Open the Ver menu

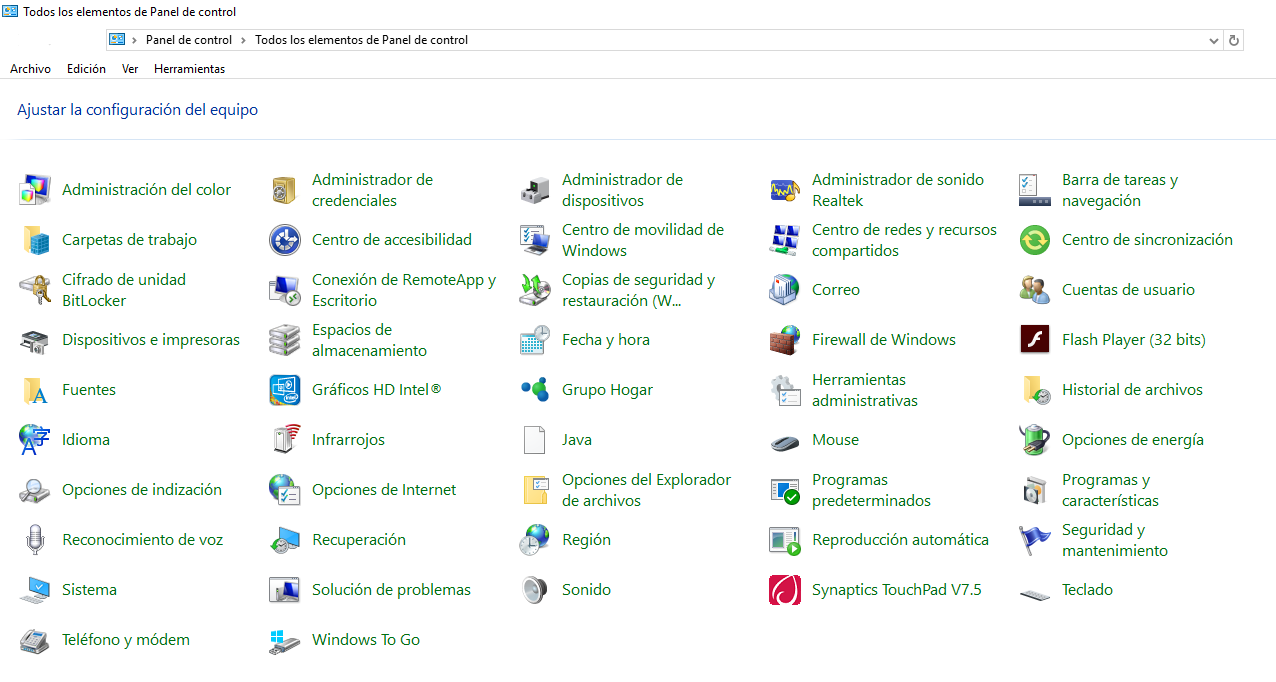click(129, 68)
